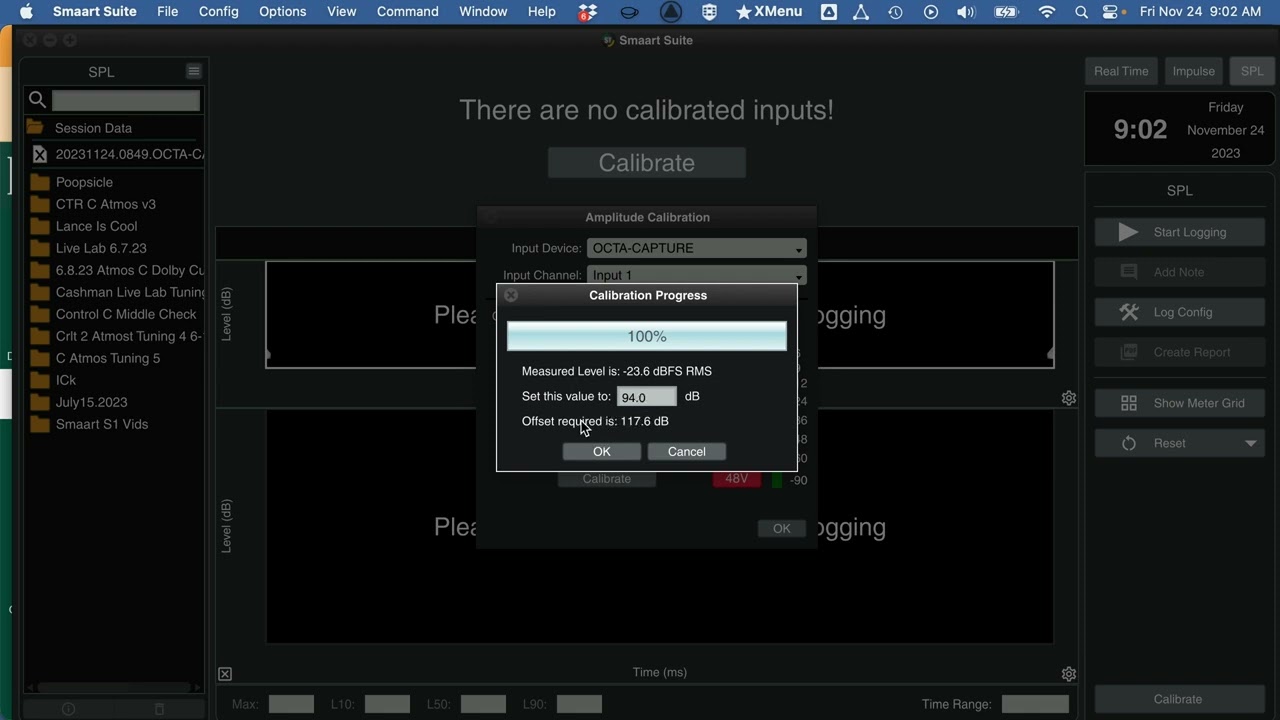Open the Window menu

(483, 12)
